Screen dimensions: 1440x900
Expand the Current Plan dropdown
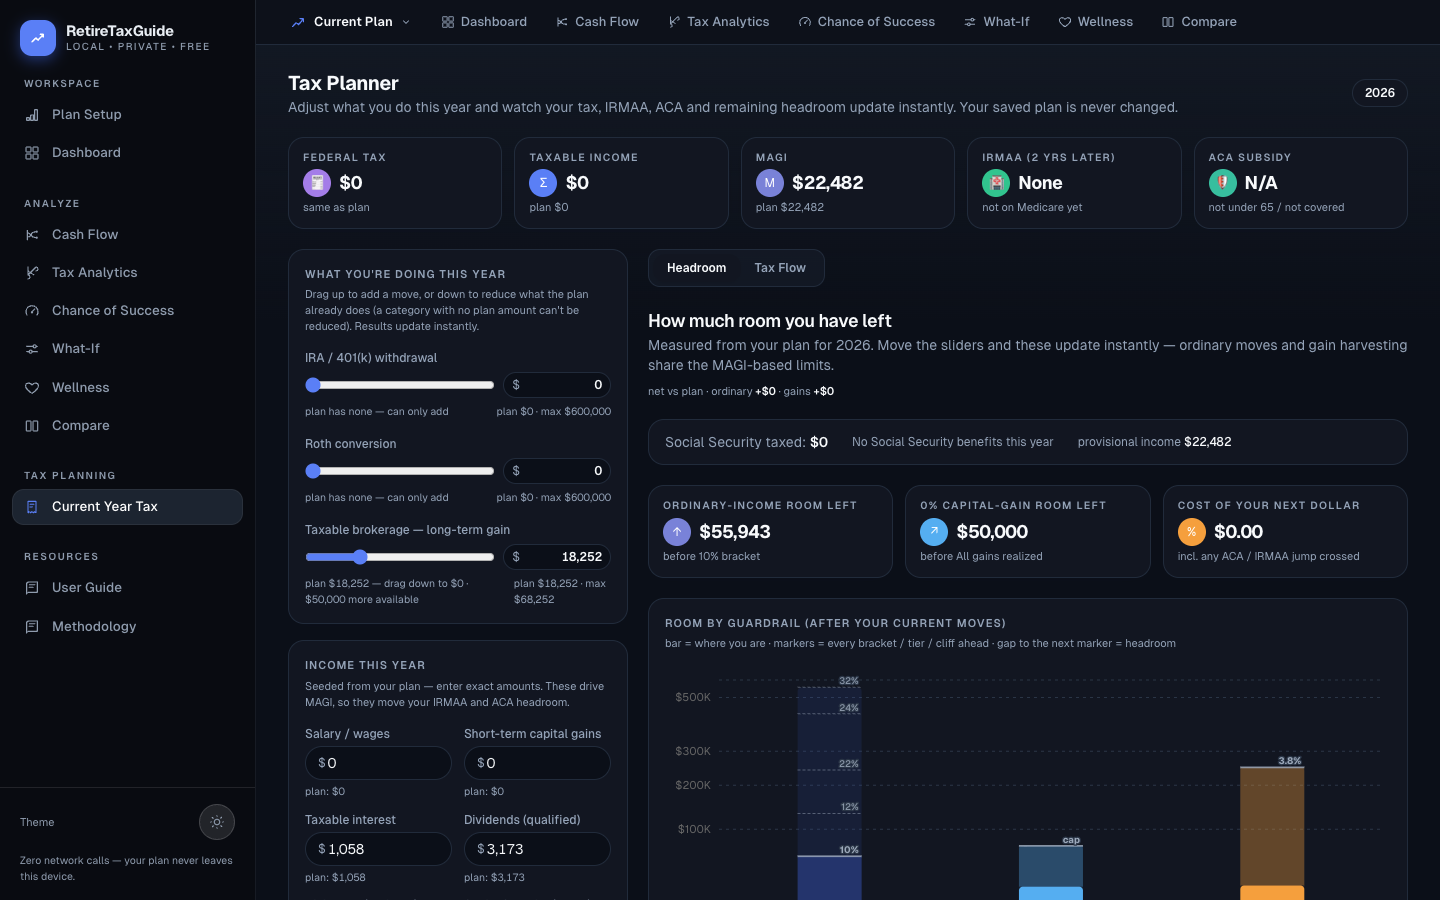coord(351,21)
